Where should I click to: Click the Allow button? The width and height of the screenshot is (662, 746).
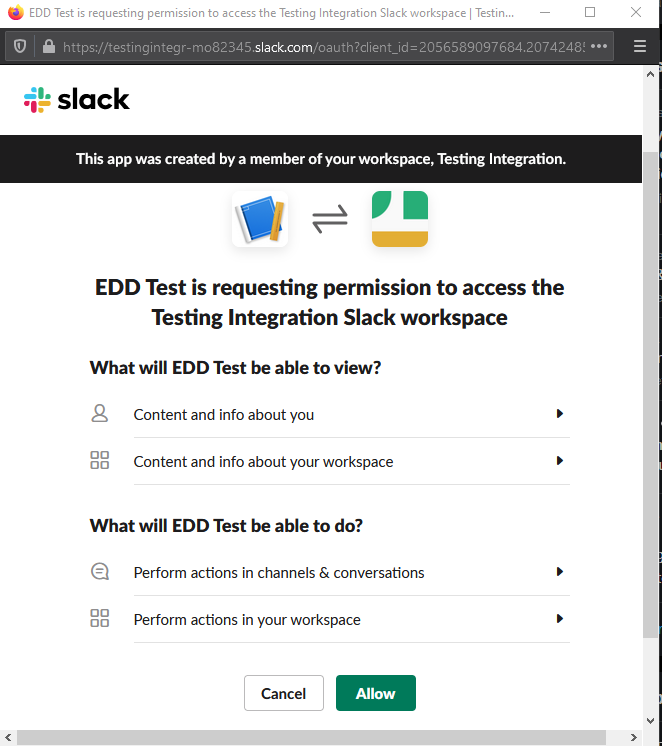coord(375,693)
